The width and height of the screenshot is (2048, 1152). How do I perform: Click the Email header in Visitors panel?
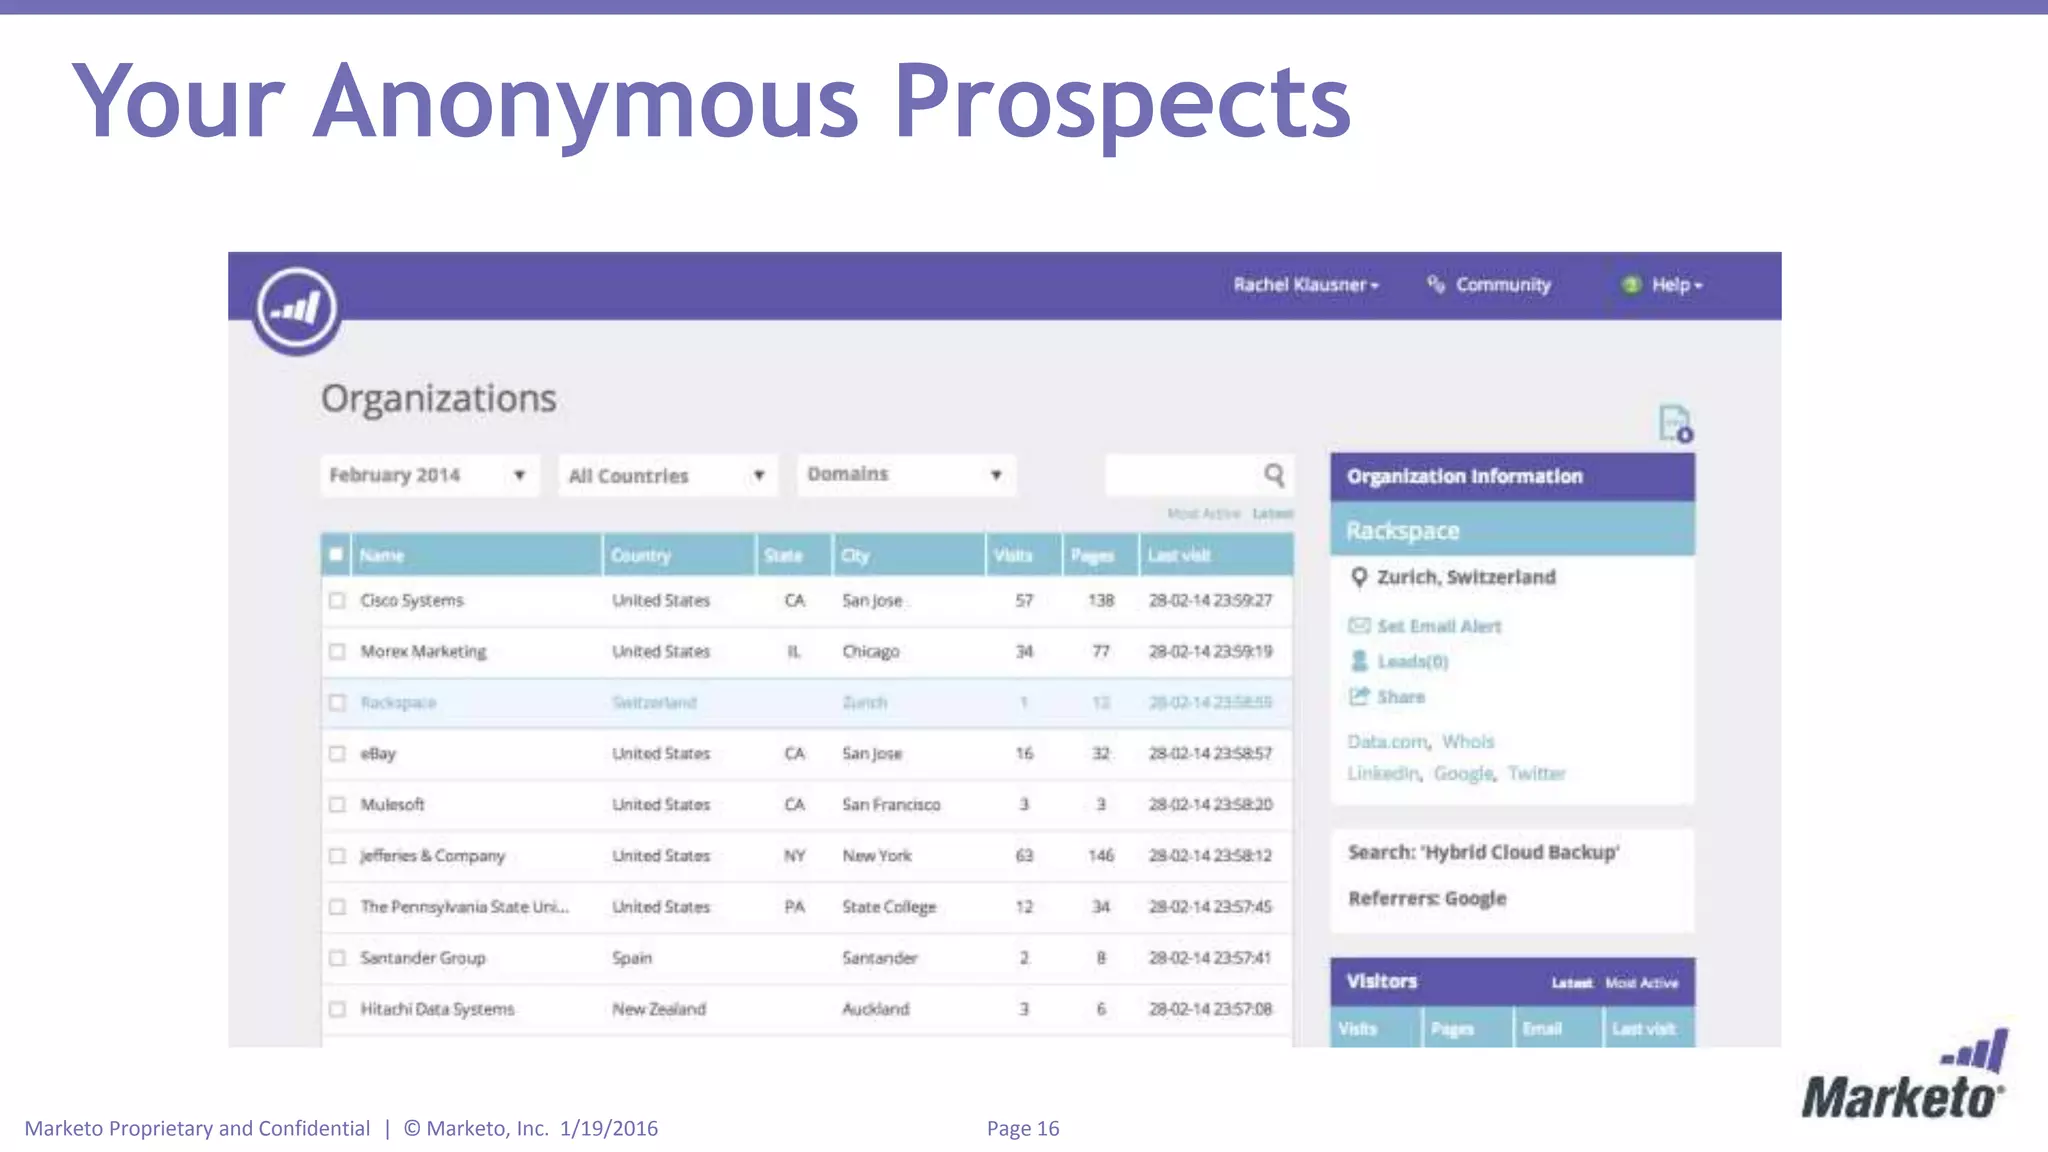(x=1558, y=1029)
